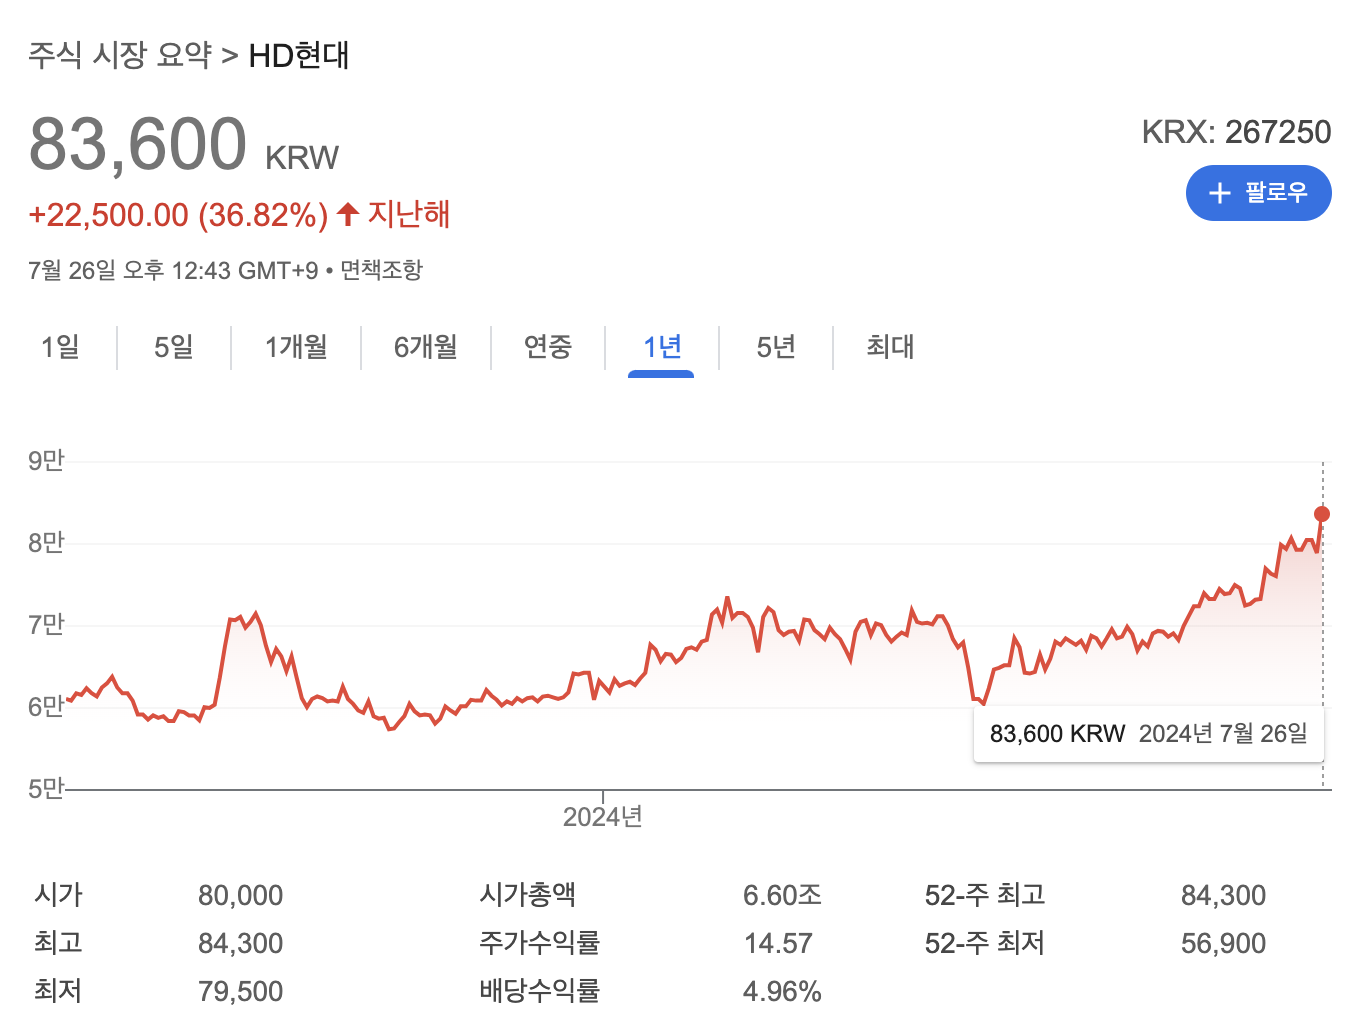Click the 8만 y-axis label
Image resolution: width=1358 pixels, height=1016 pixels.
(x=46, y=543)
